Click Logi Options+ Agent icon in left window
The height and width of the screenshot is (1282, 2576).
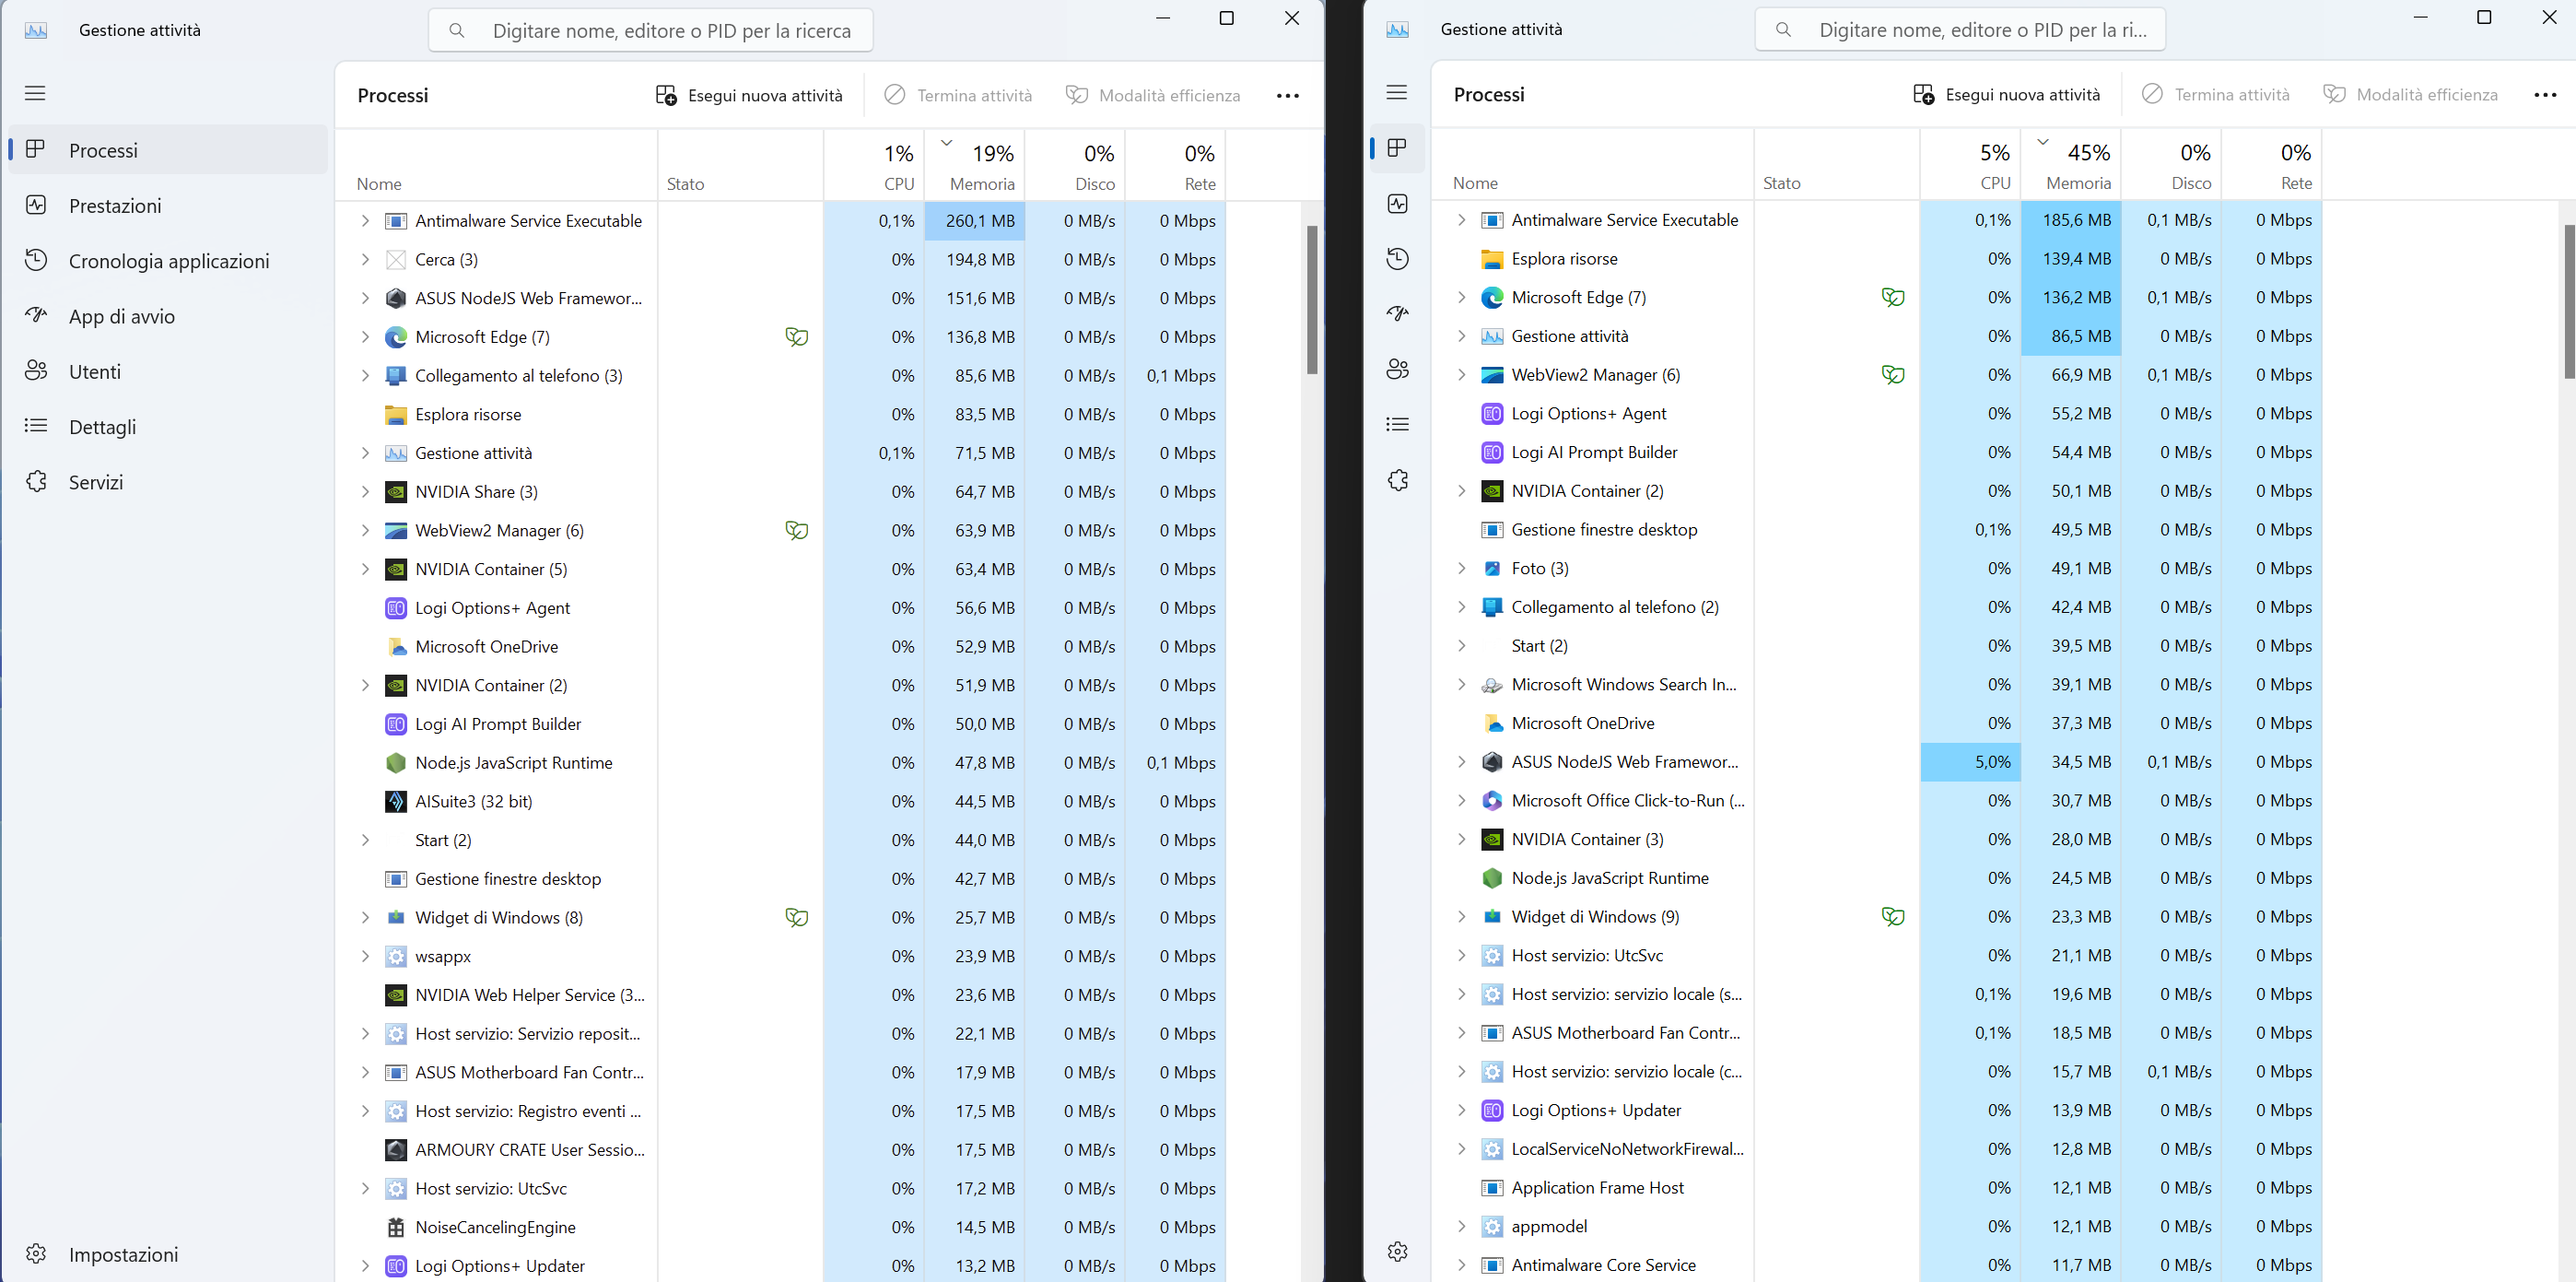(x=396, y=608)
